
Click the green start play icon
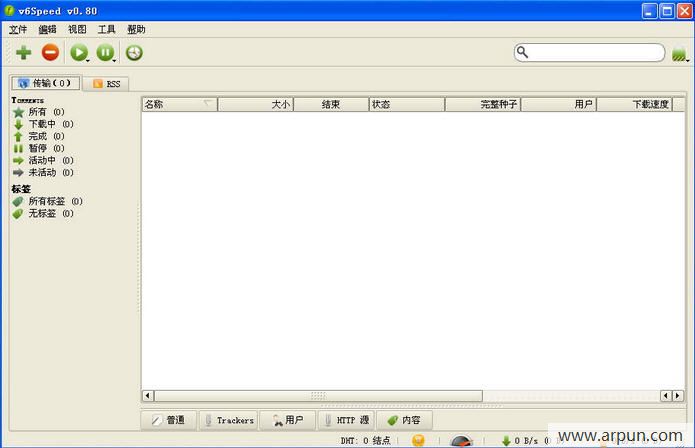click(x=78, y=53)
